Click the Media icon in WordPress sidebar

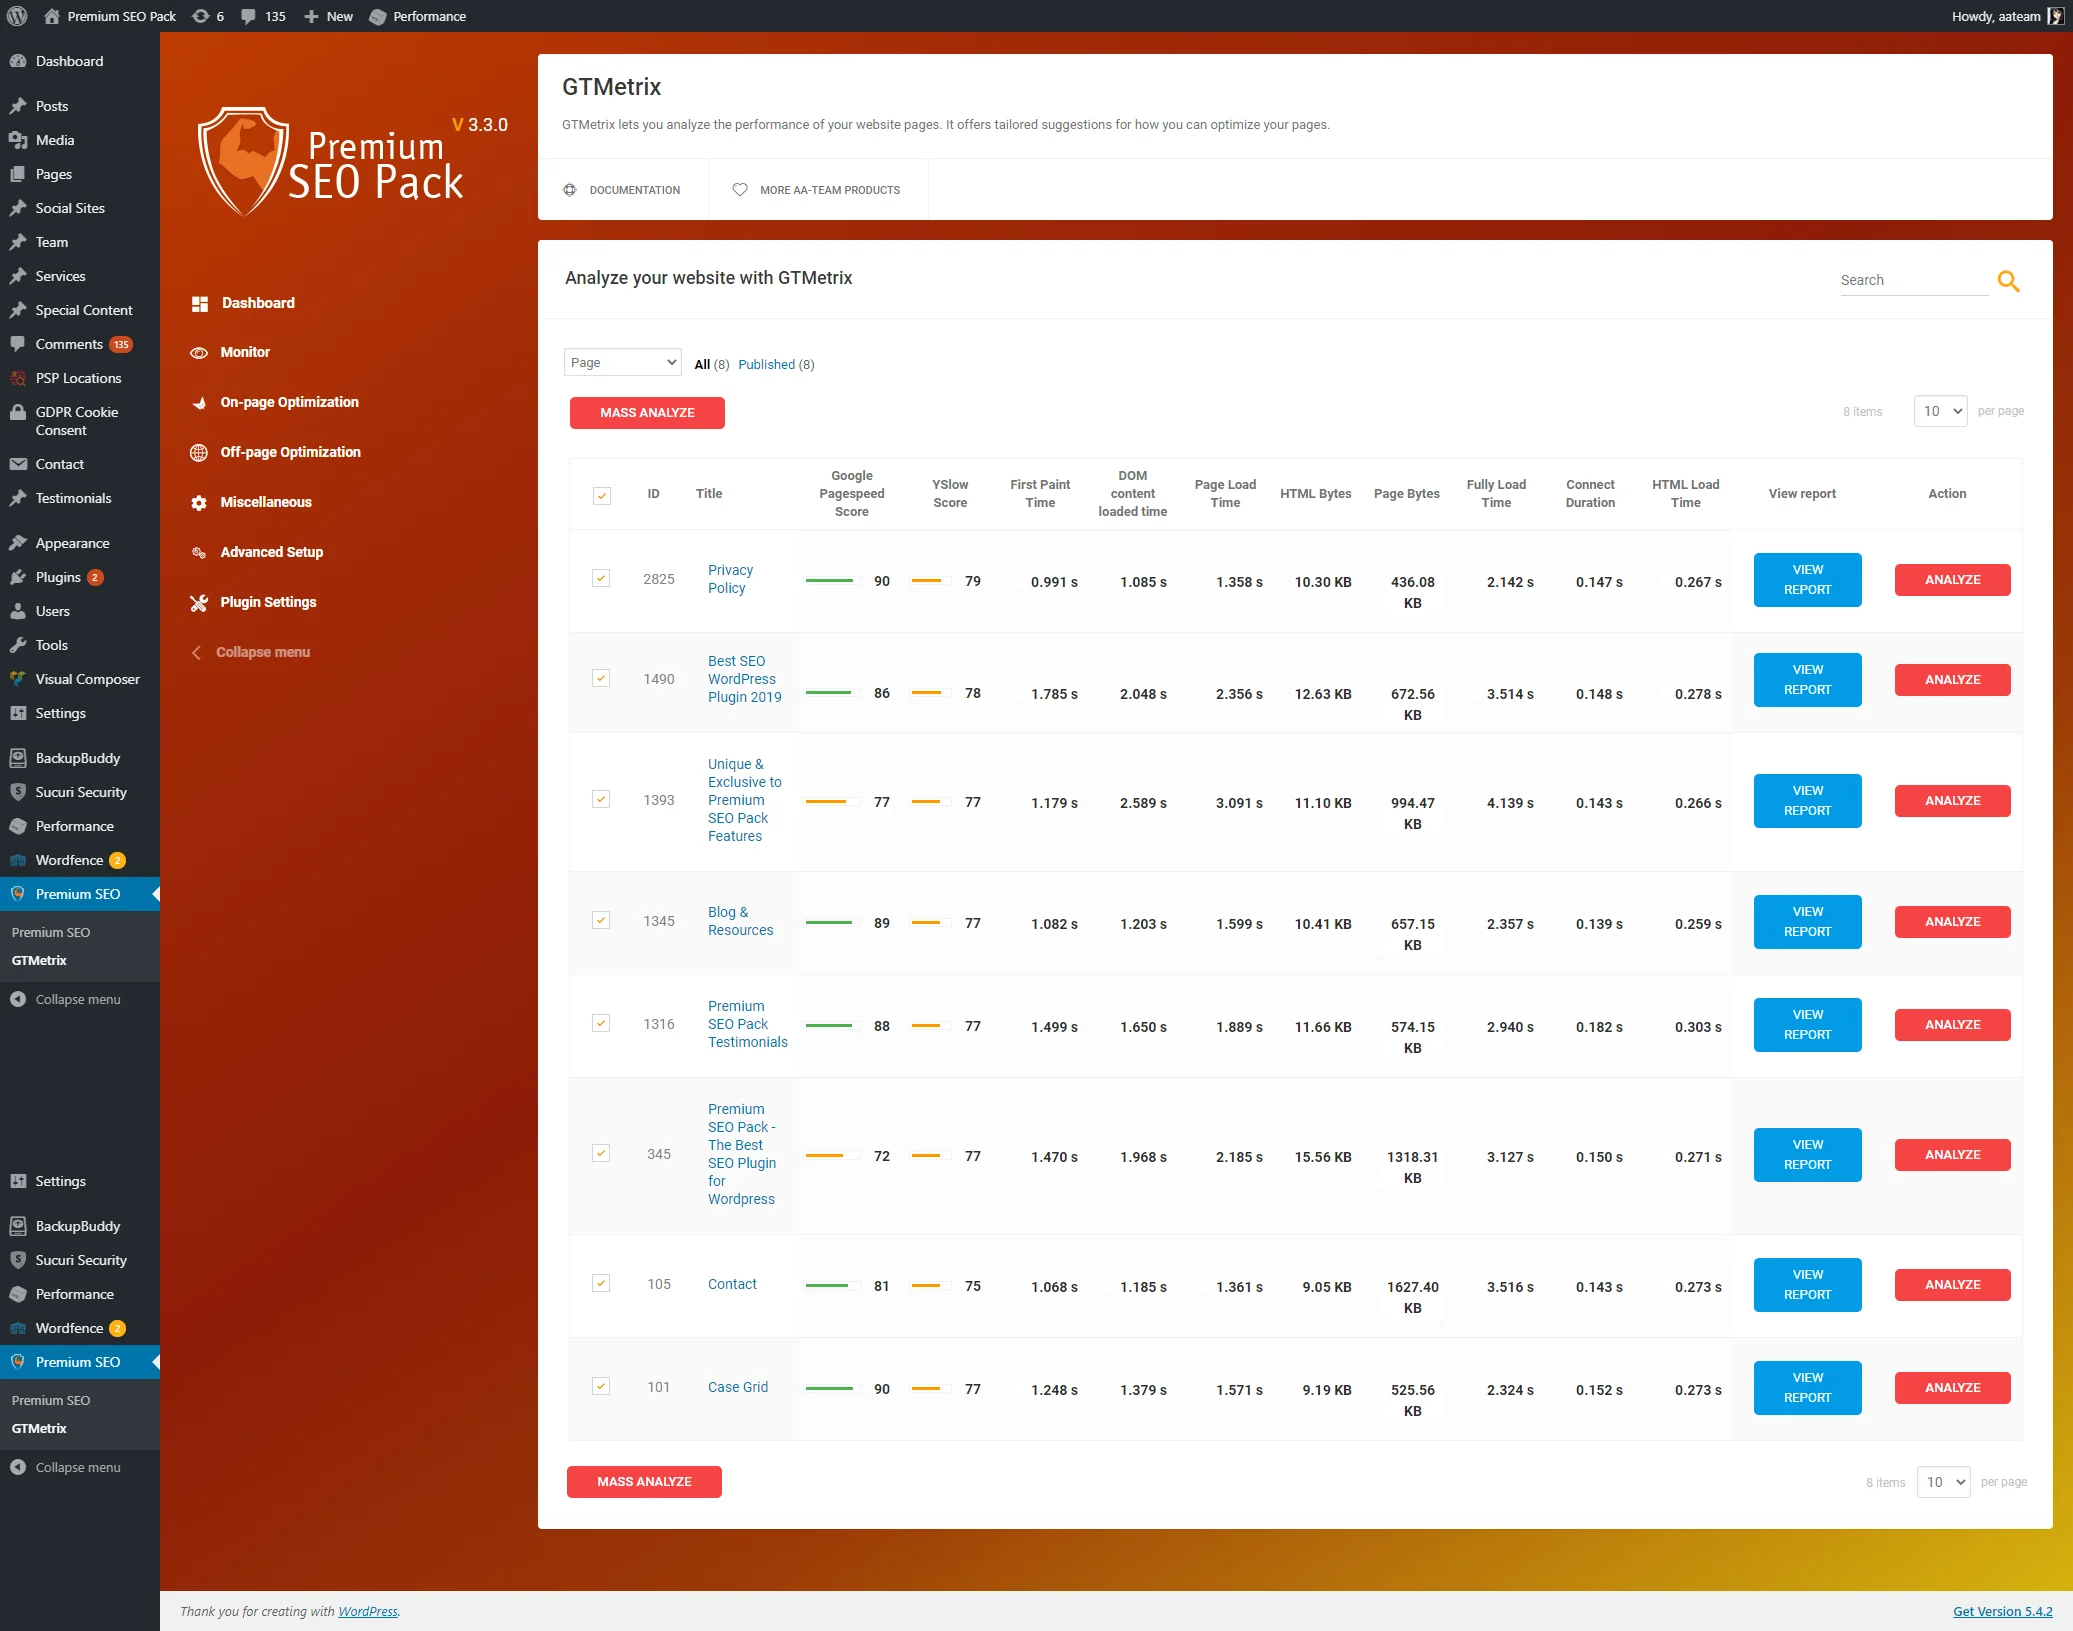pos(18,140)
